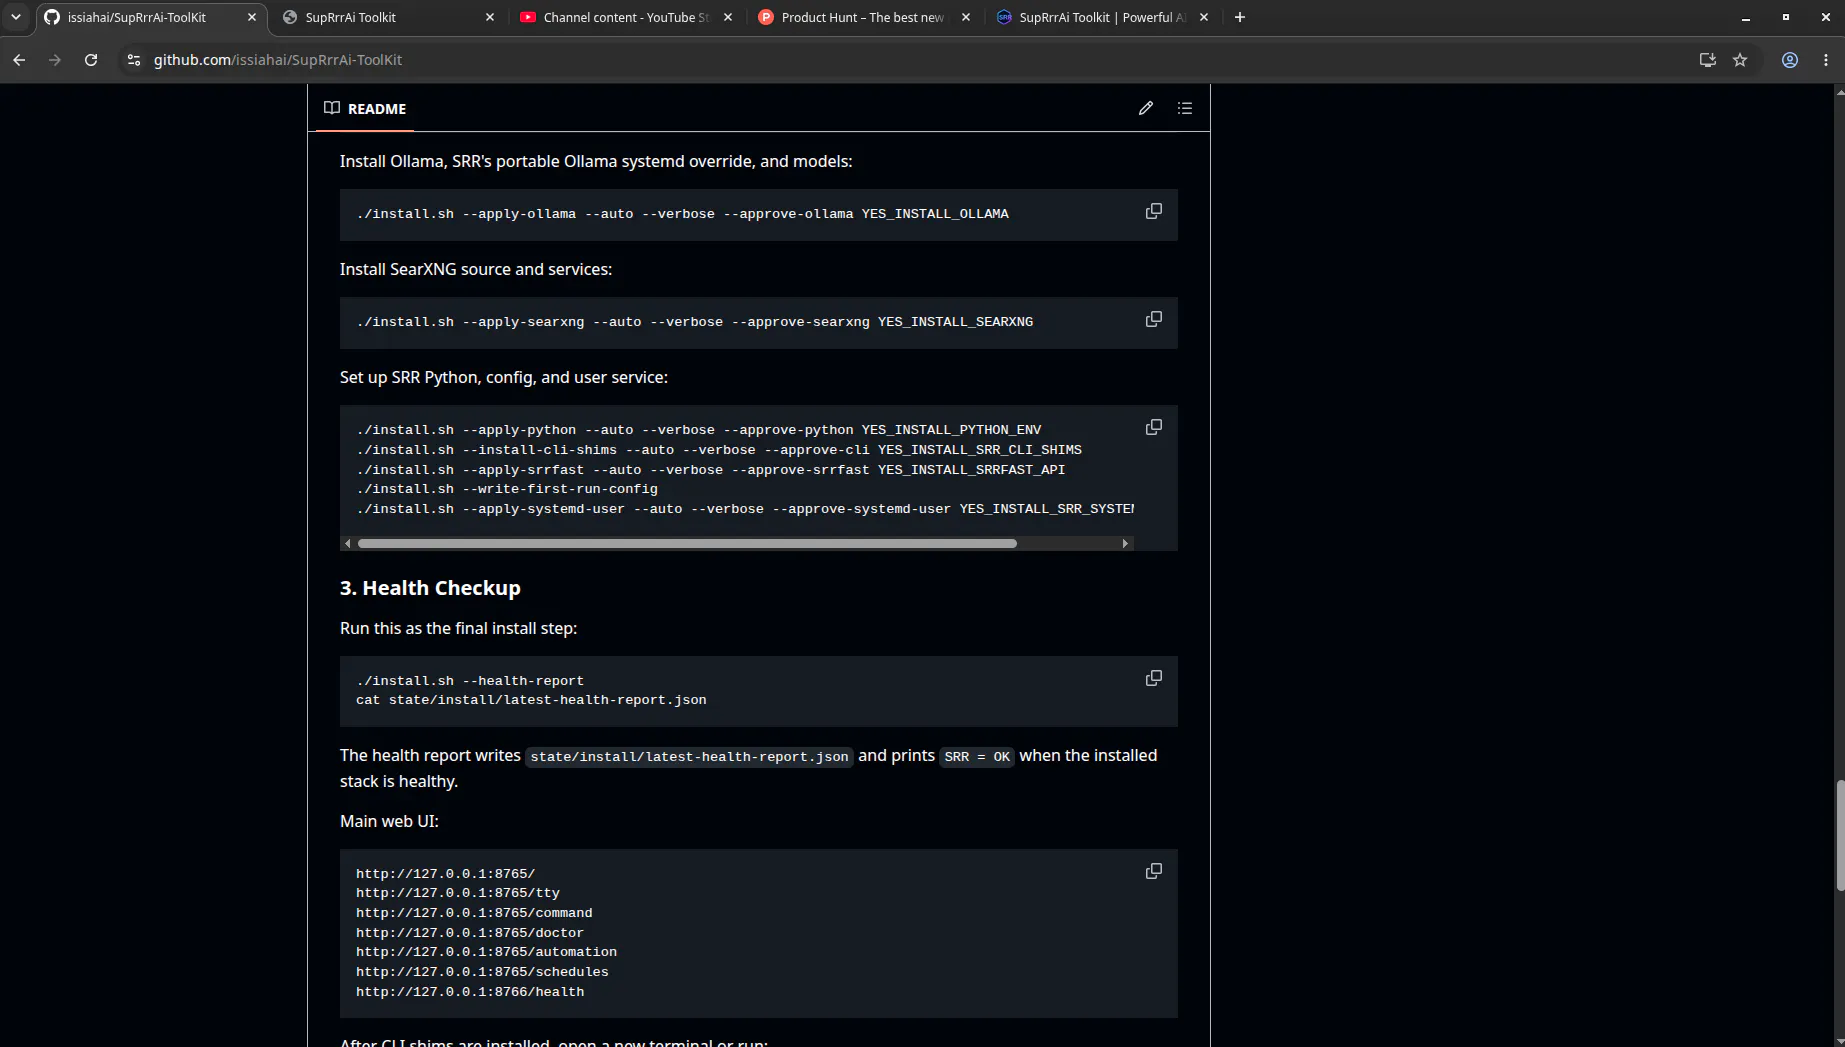Select the README tab label
The width and height of the screenshot is (1845, 1047).
[x=365, y=108]
